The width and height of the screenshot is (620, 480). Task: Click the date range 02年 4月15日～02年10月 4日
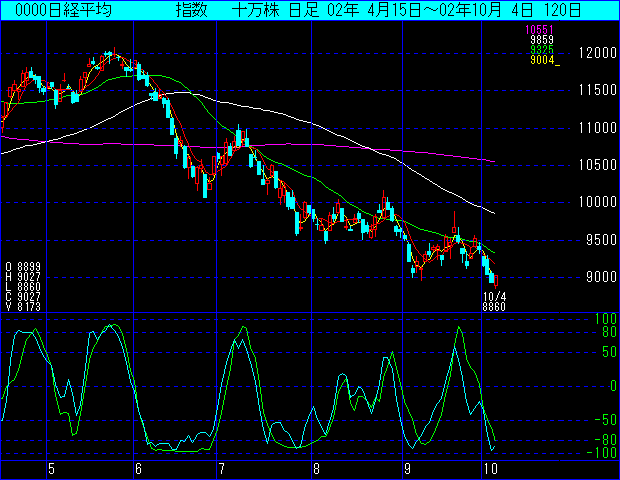[x=430, y=10]
